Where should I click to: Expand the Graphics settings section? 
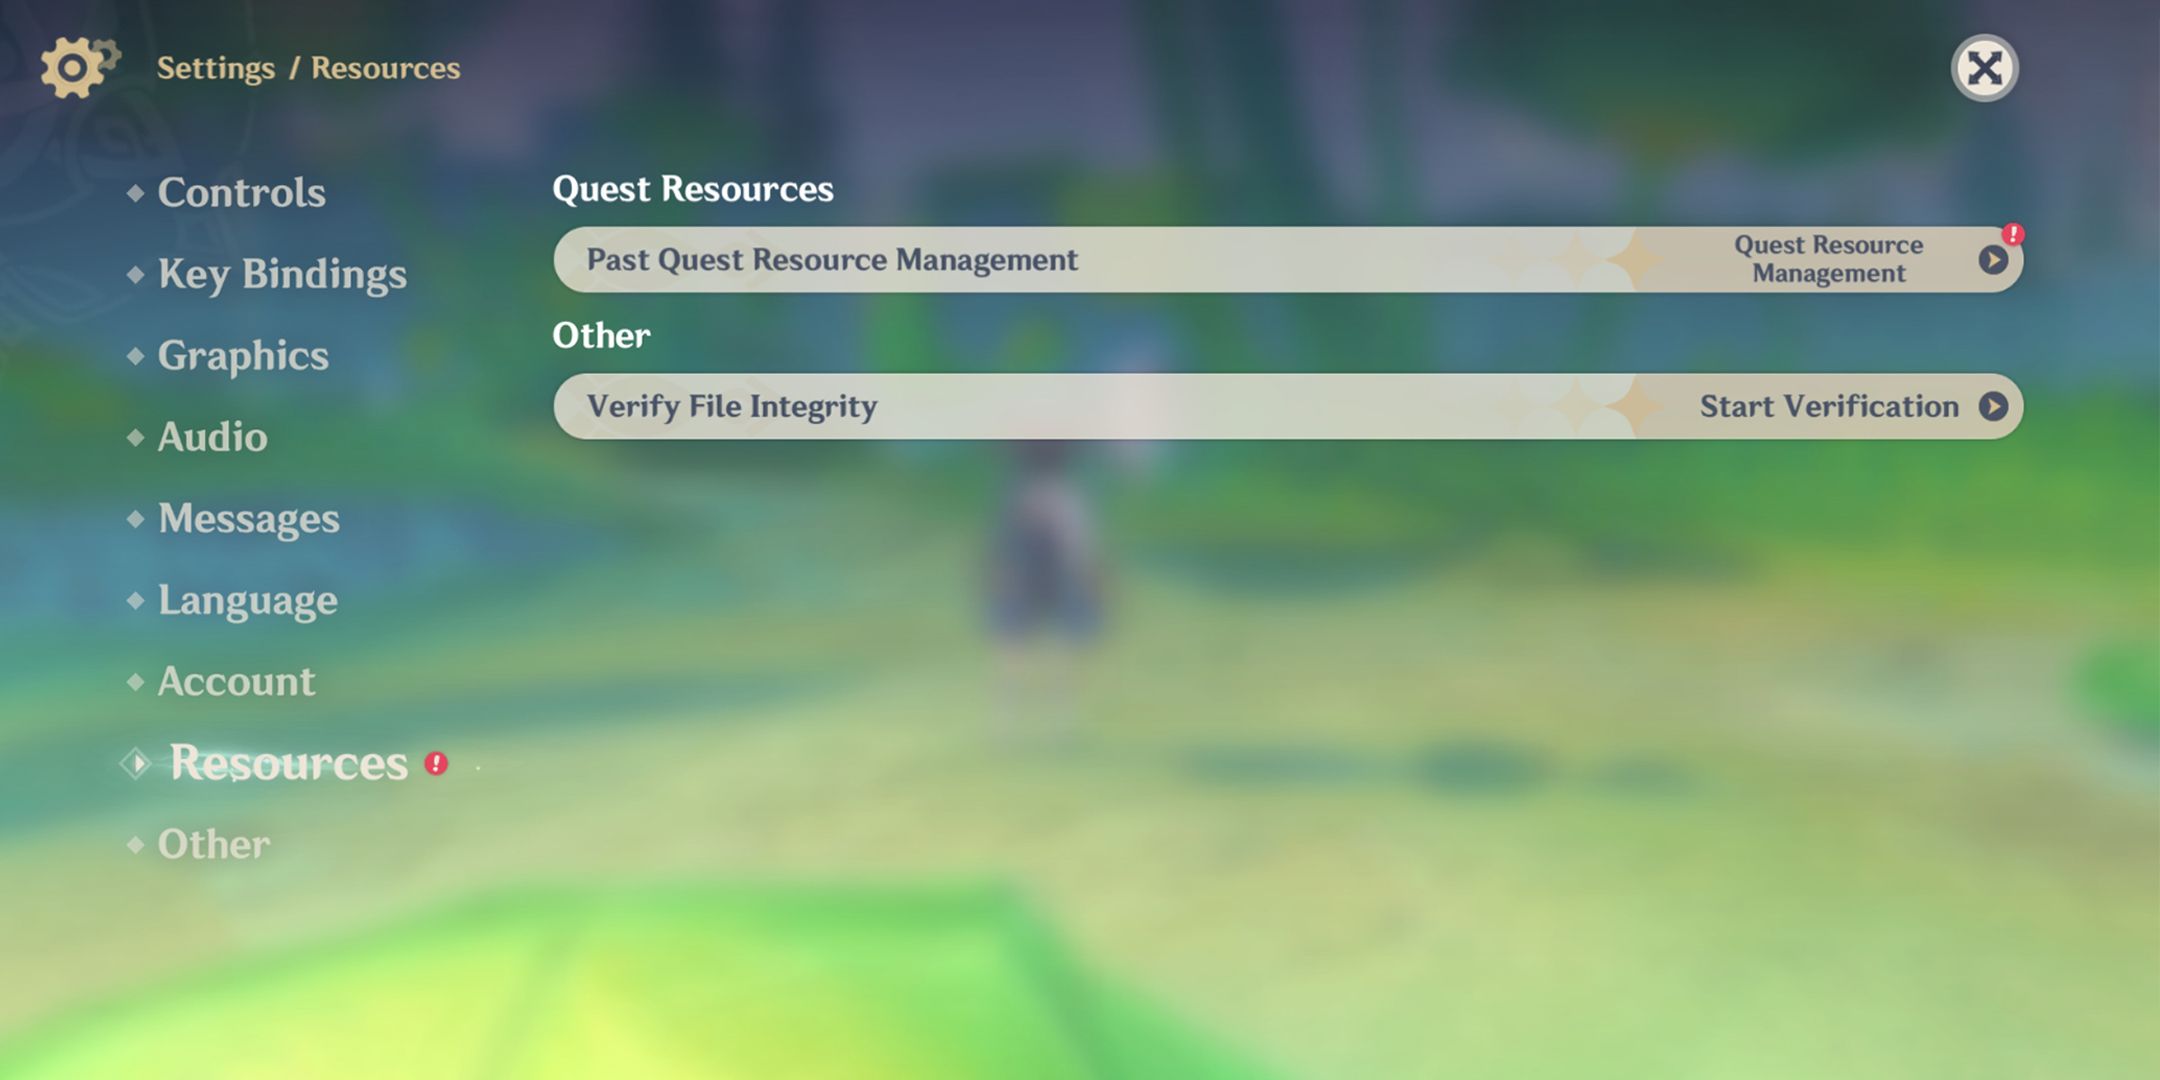(x=242, y=354)
